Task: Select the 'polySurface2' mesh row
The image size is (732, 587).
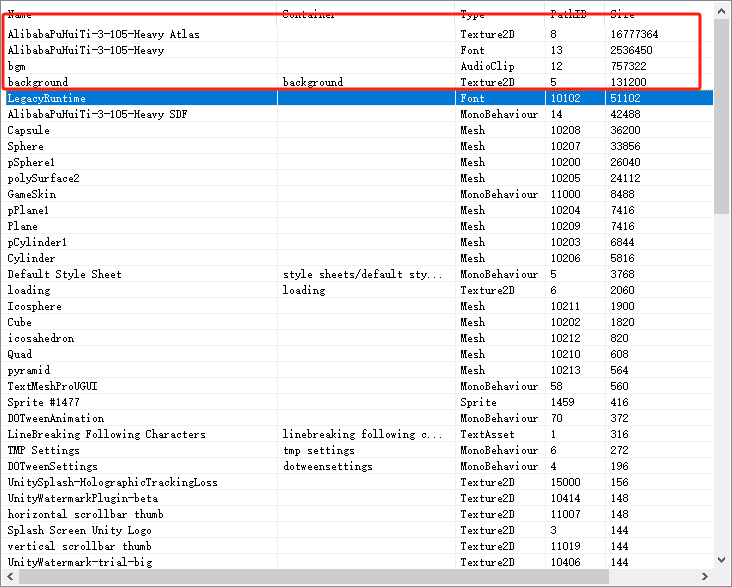Action: click(x=358, y=178)
